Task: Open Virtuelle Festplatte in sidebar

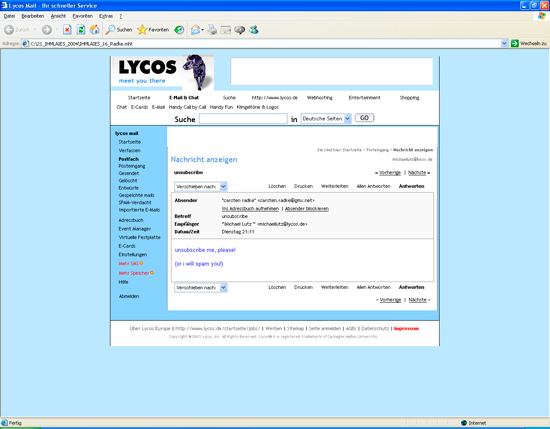Action: [x=140, y=237]
